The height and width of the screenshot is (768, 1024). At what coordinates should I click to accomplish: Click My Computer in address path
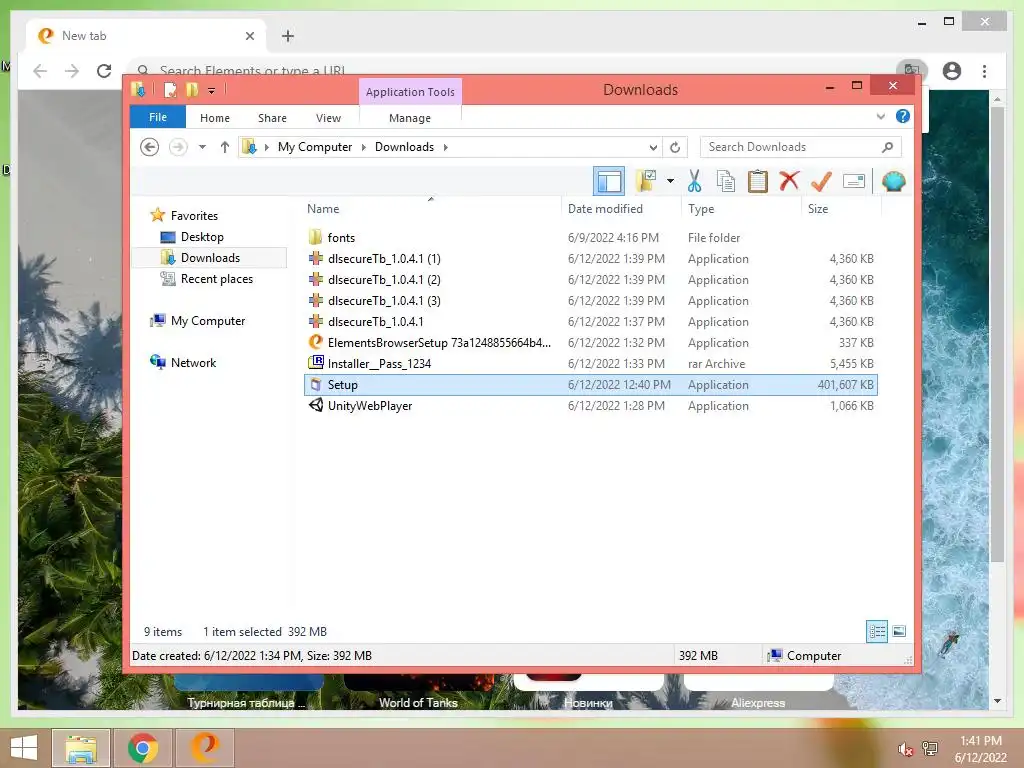315,147
